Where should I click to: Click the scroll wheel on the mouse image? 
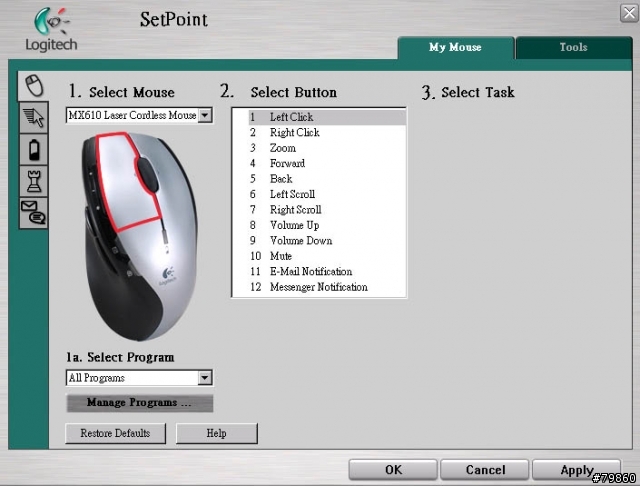[147, 175]
